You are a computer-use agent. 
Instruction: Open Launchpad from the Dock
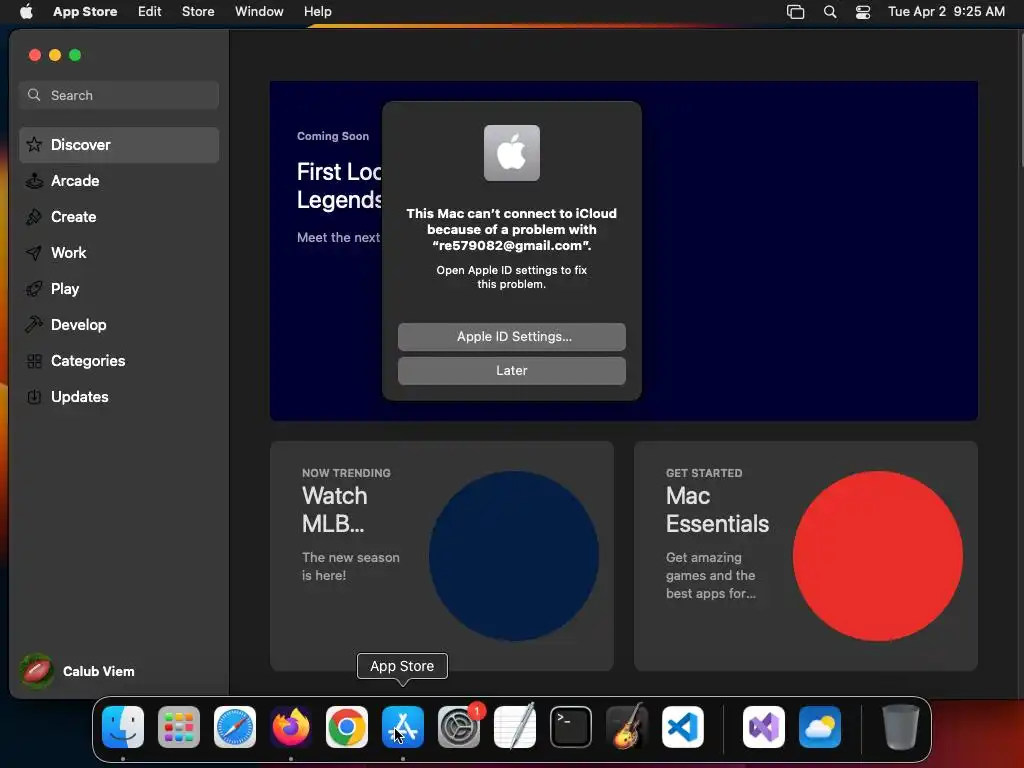(x=179, y=727)
